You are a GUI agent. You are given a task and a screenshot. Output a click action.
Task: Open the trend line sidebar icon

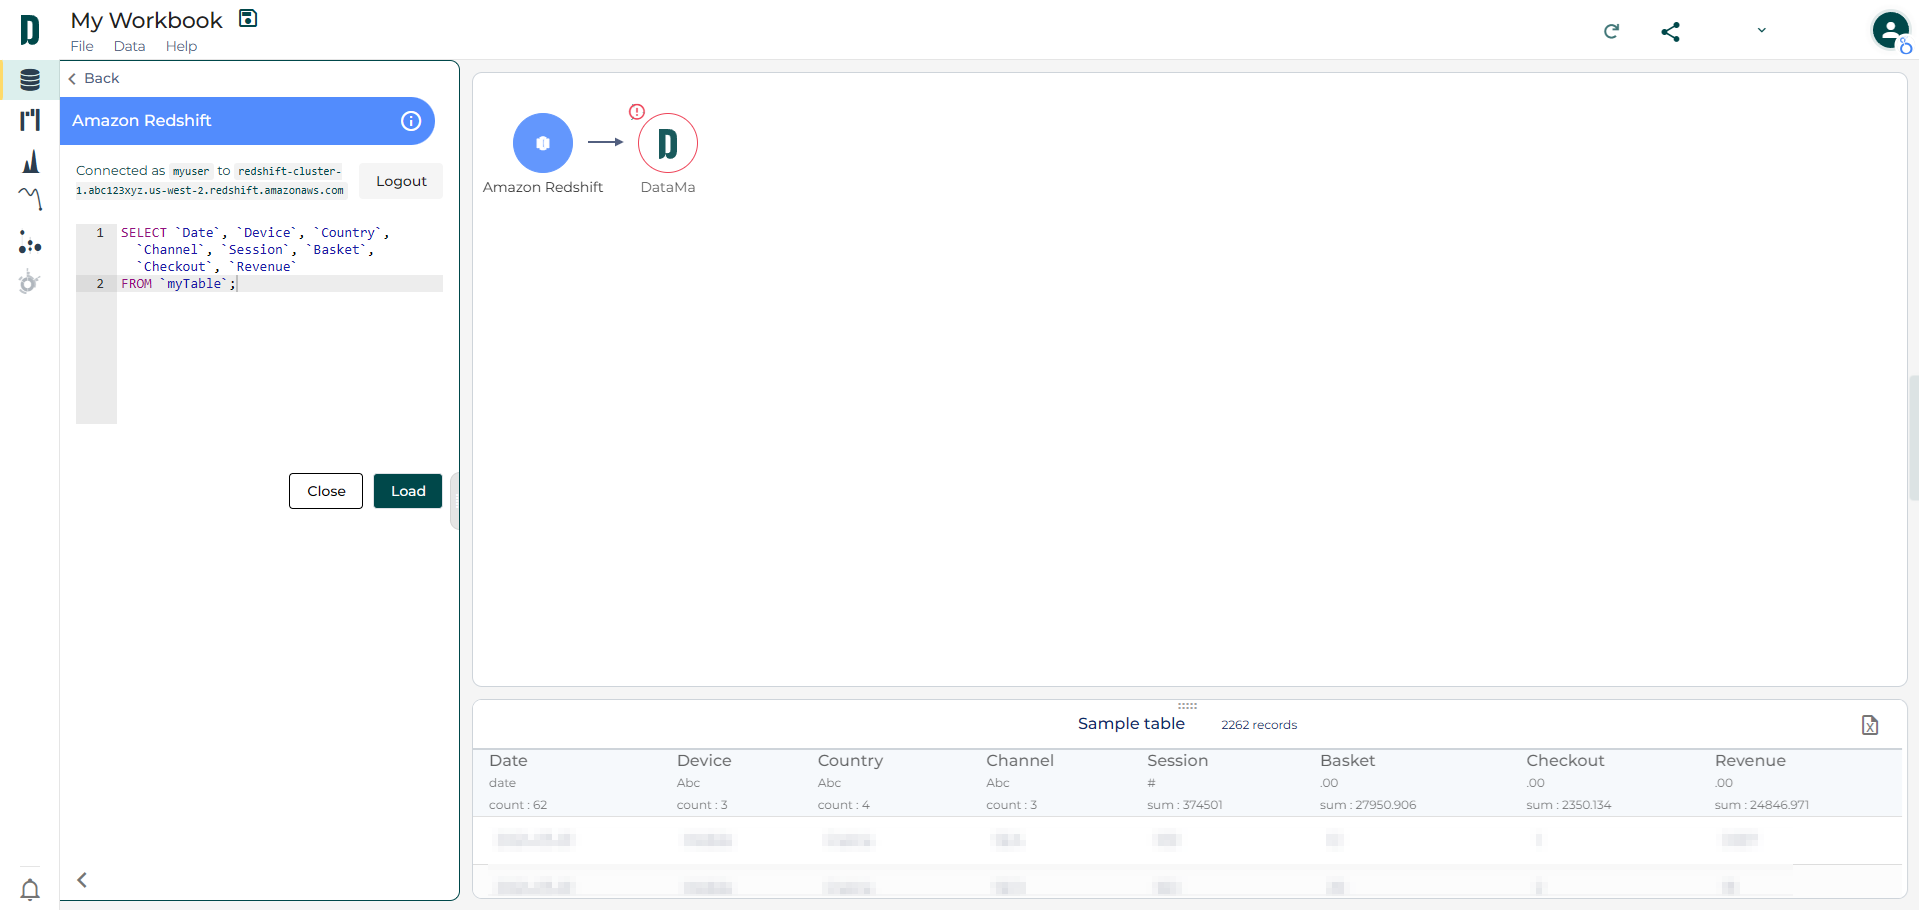[30, 198]
